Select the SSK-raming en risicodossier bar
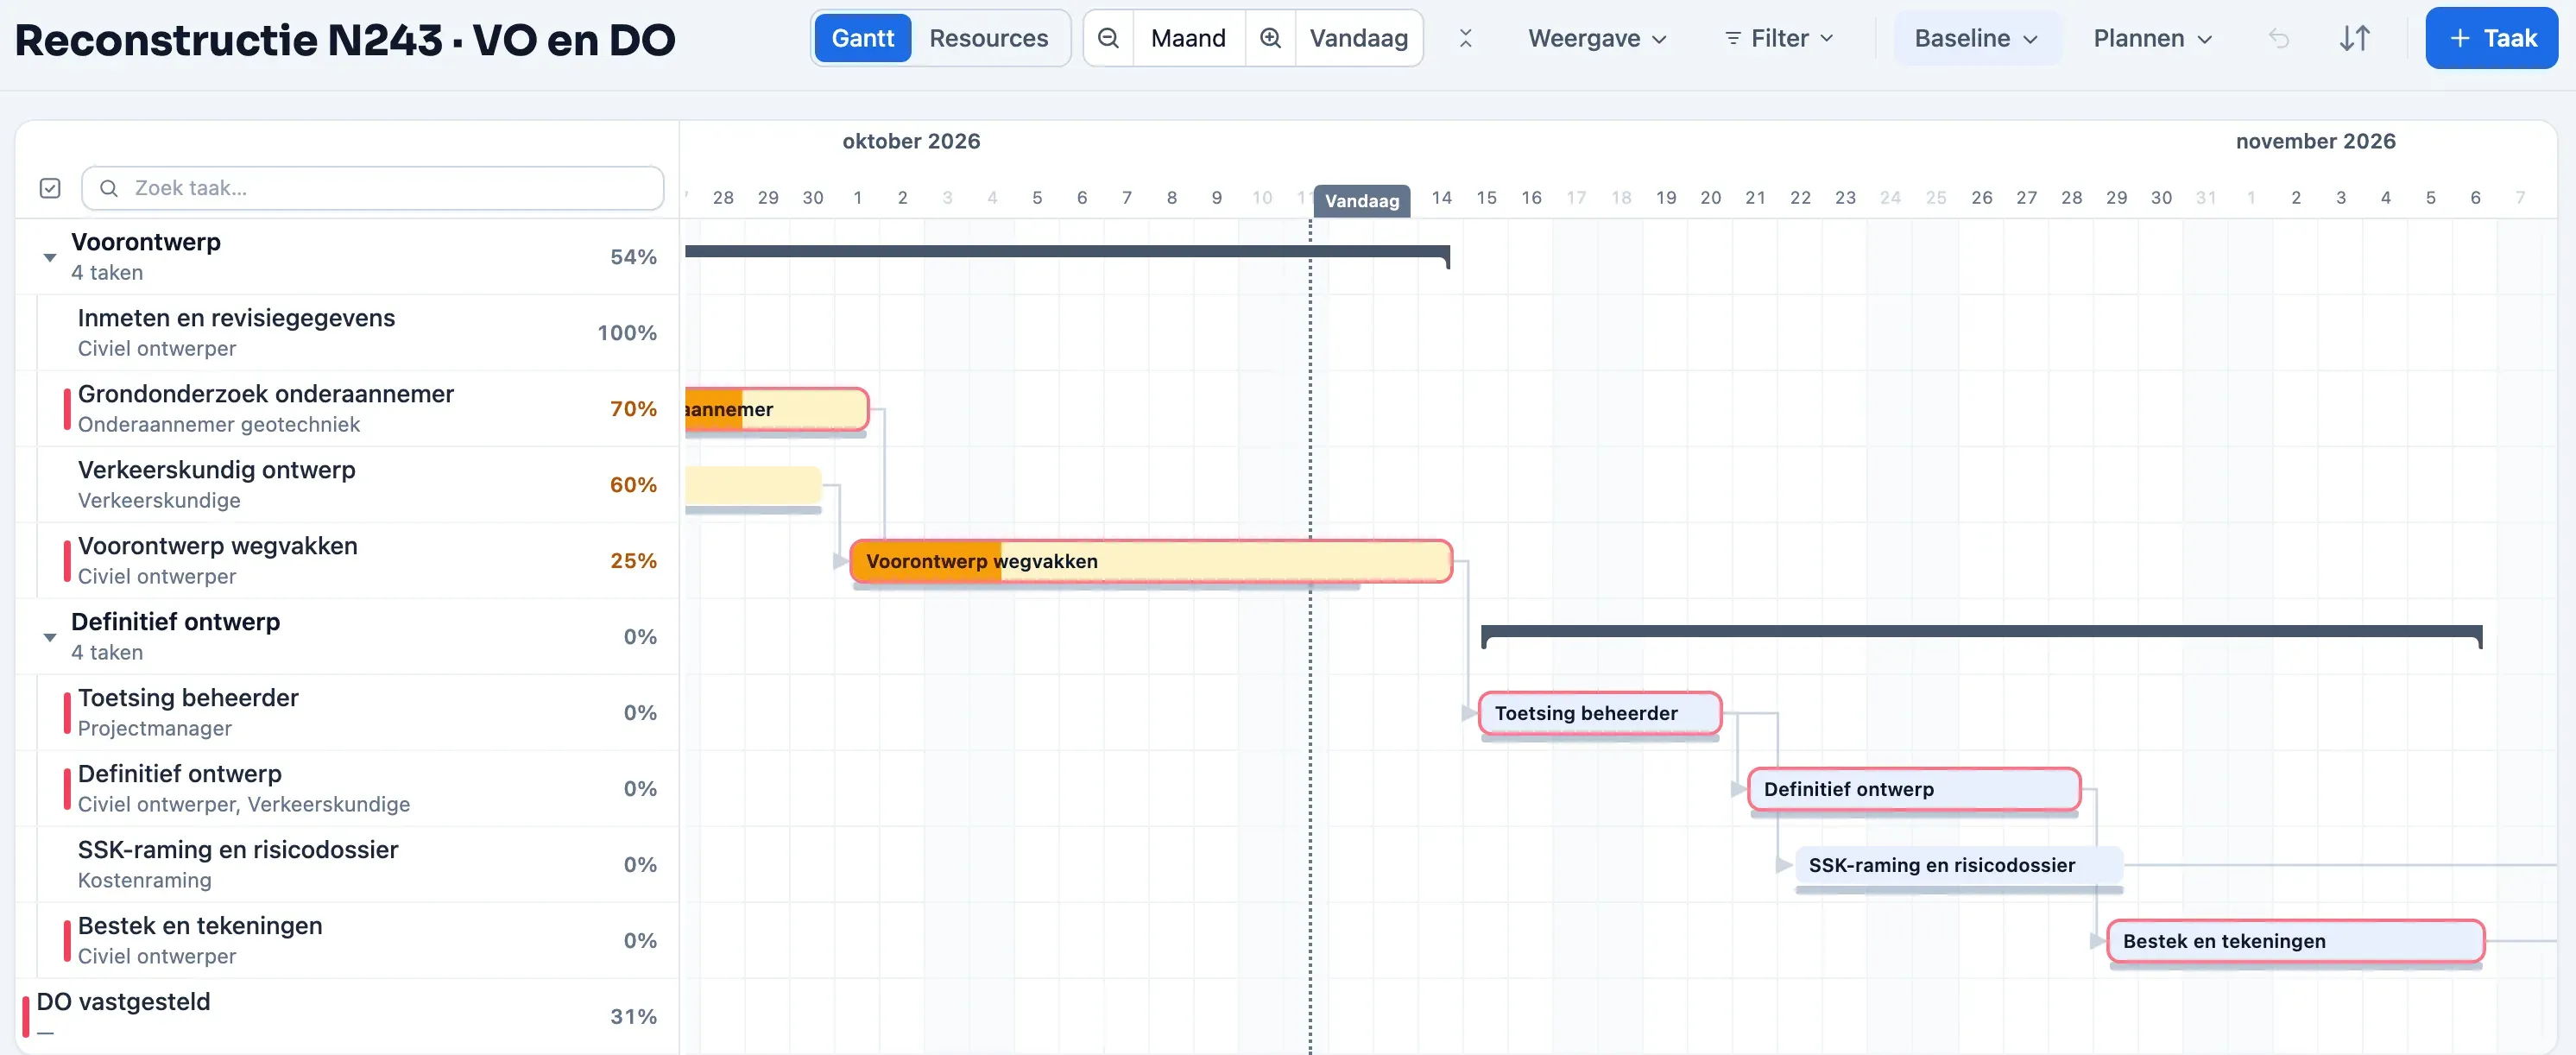This screenshot has height=1055, width=2576. pyautogui.click(x=1958, y=865)
